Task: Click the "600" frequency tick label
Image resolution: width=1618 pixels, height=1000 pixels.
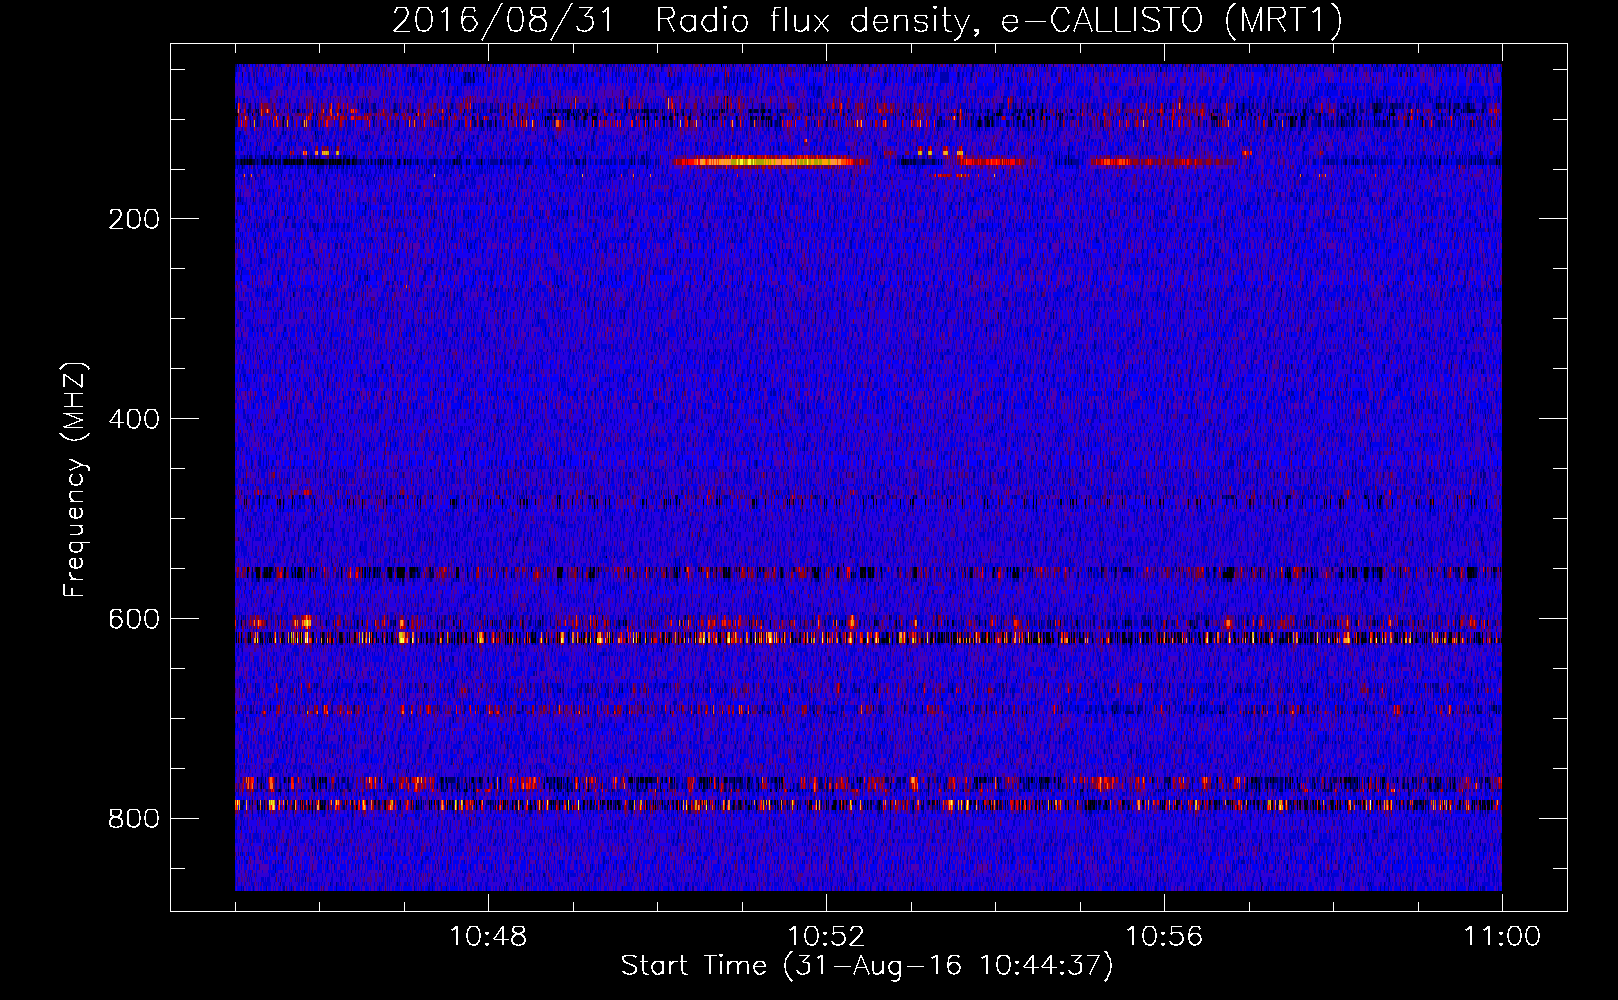Action: tap(134, 619)
